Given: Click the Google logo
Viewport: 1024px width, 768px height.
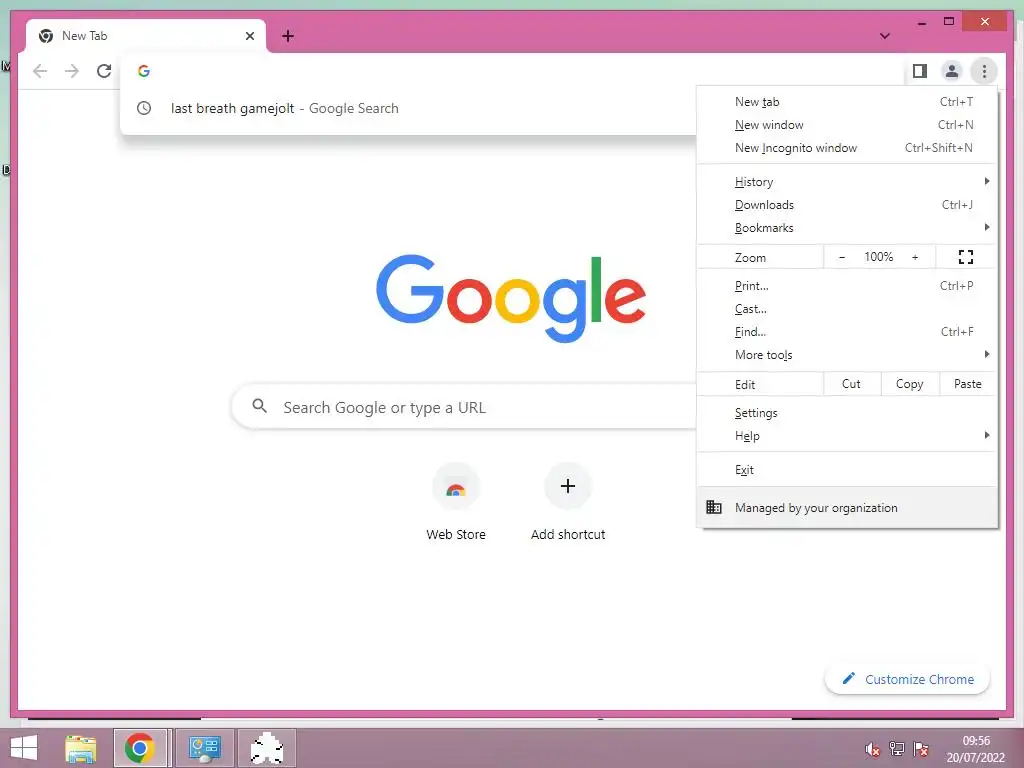Looking at the screenshot, I should tap(511, 298).
